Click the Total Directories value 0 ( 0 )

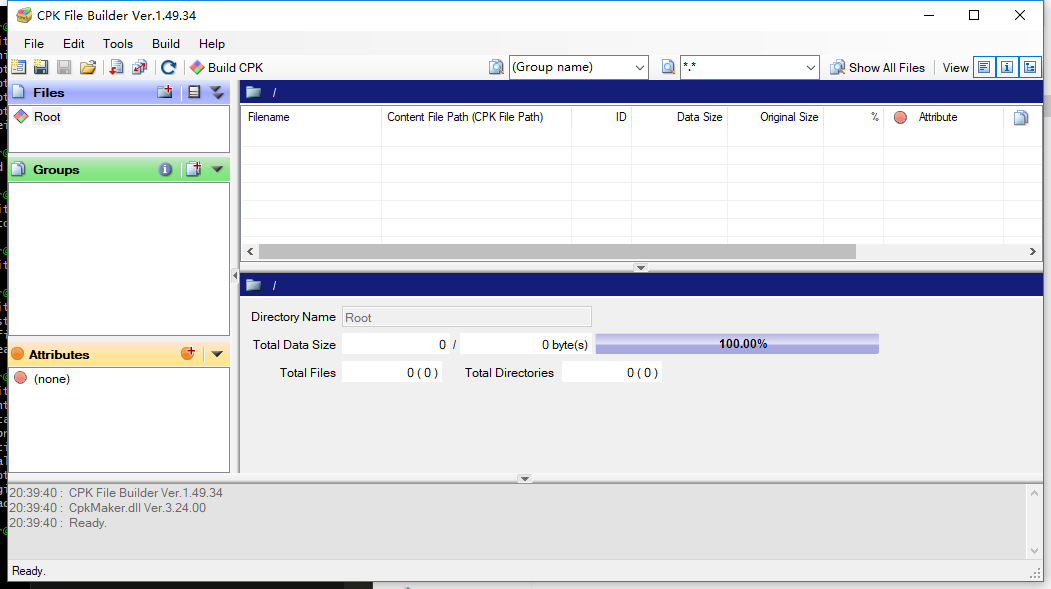point(611,373)
